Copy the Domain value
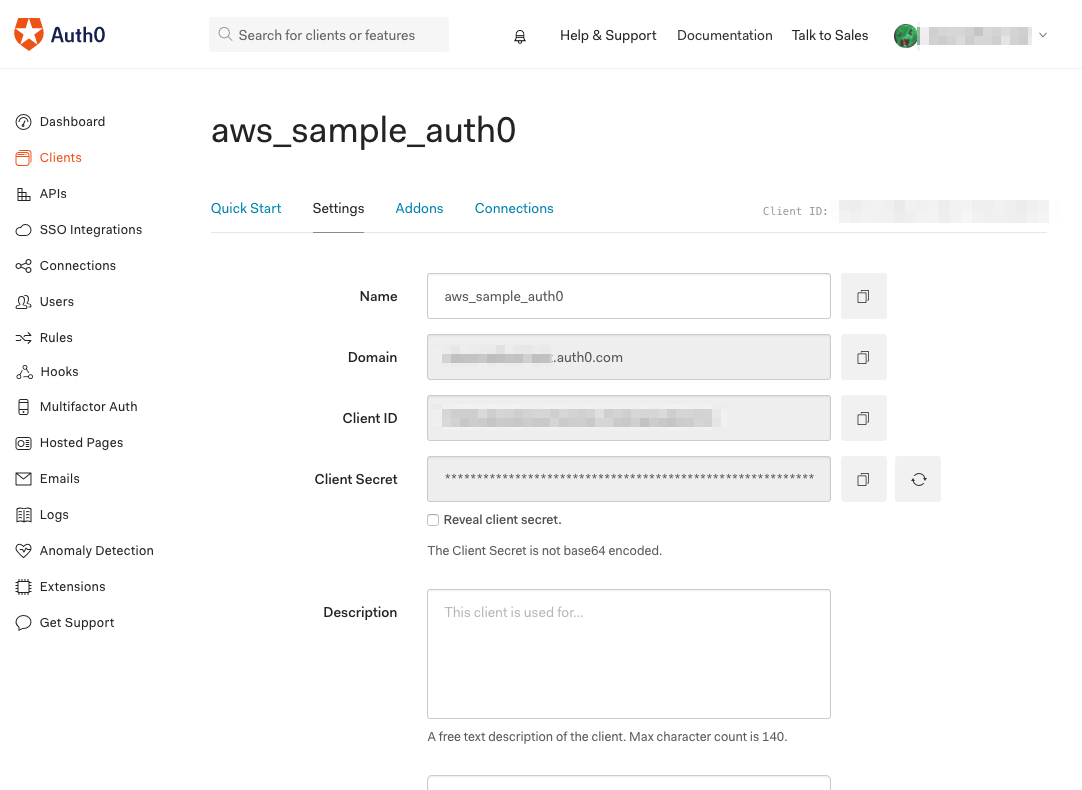The height and width of the screenshot is (790, 1082). (x=863, y=357)
